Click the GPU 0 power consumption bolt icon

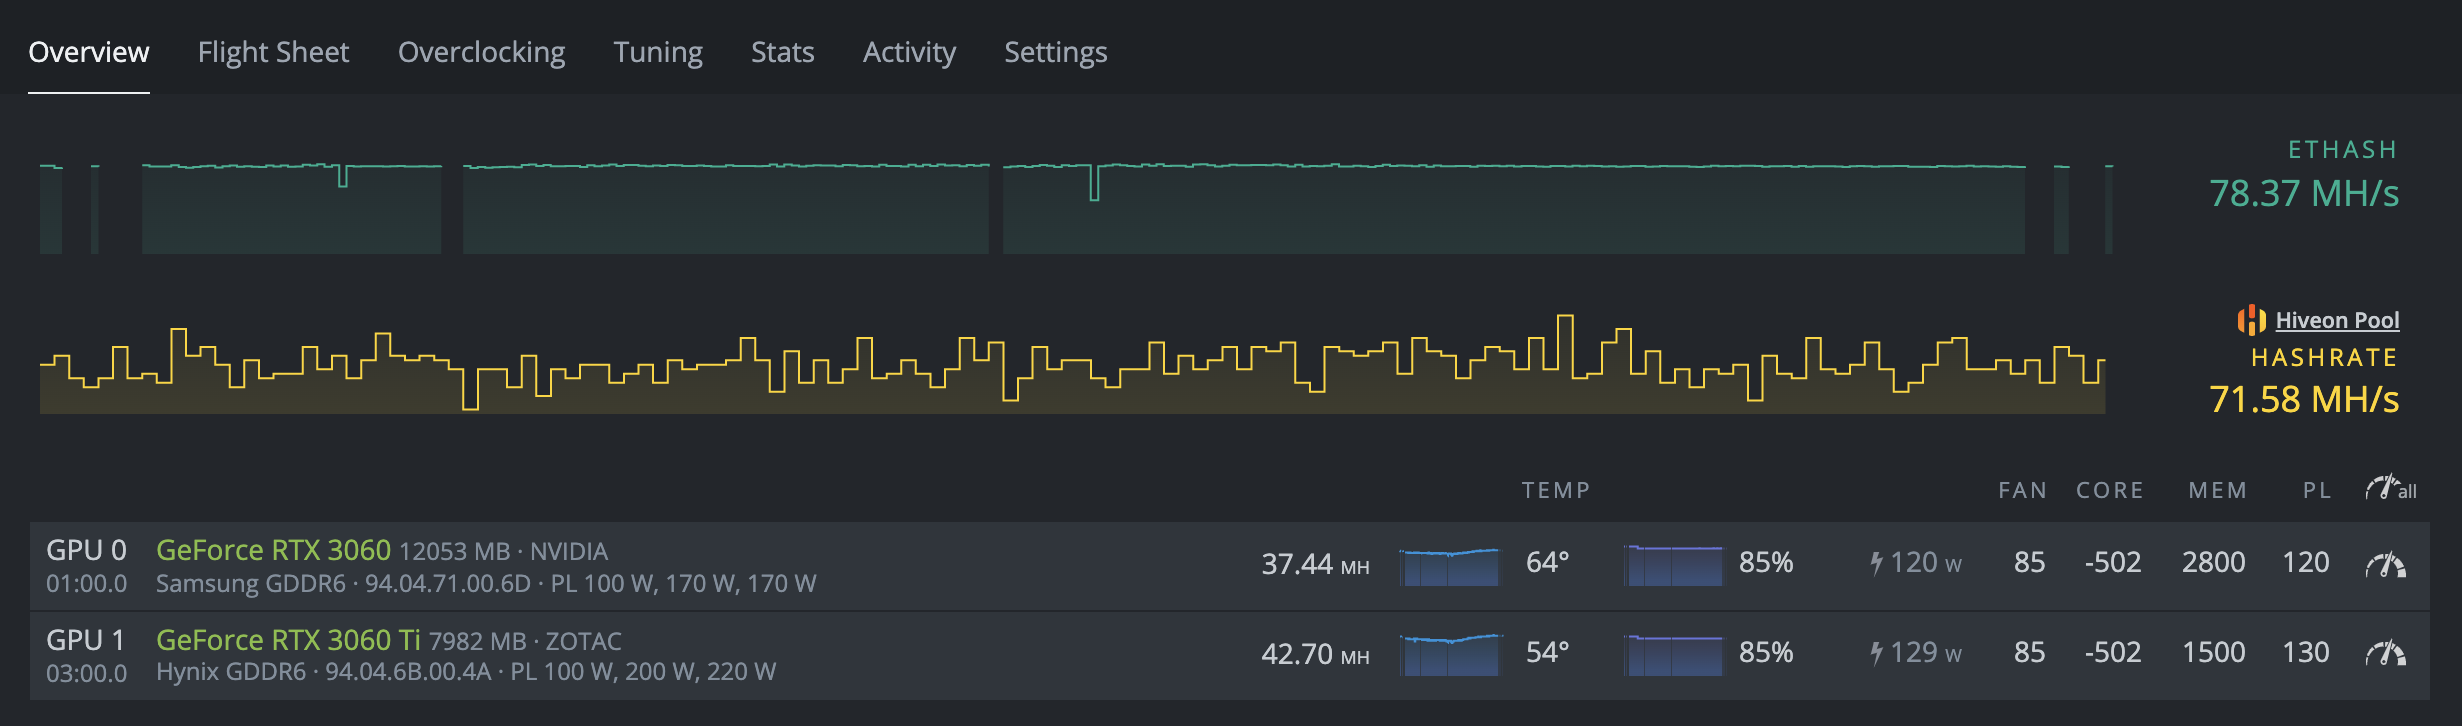point(1876,564)
